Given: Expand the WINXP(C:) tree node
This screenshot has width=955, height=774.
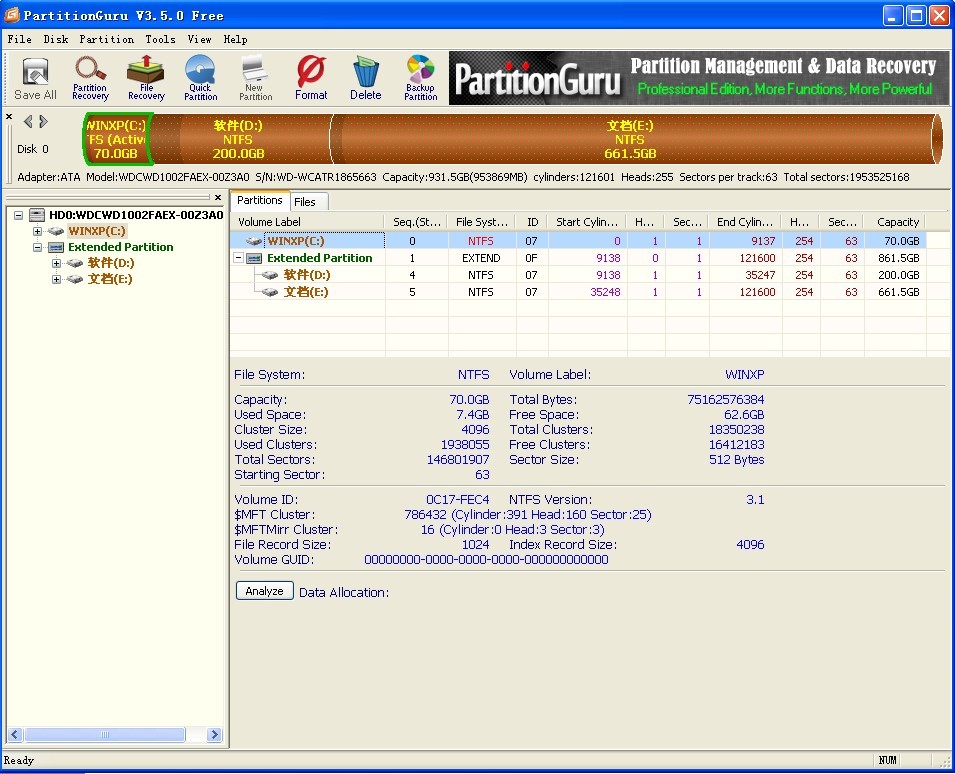Looking at the screenshot, I should click(38, 231).
